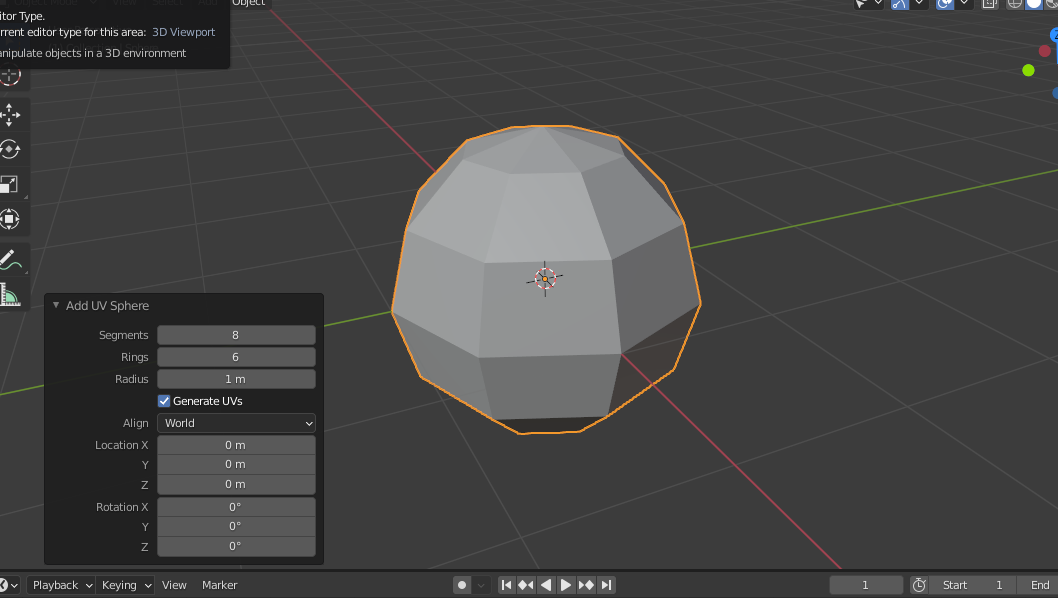The height and width of the screenshot is (598, 1058).
Task: Open object type visibility options
Action: tap(861, 4)
